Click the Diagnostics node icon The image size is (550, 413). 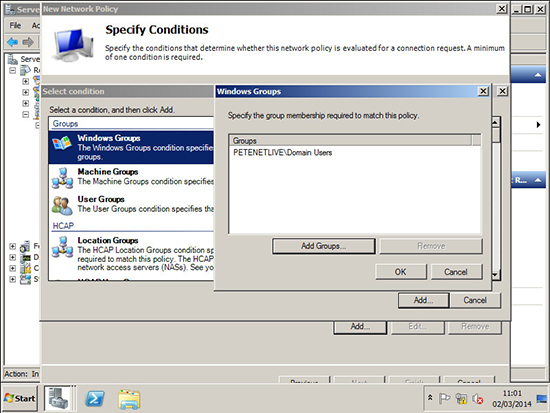(25, 258)
